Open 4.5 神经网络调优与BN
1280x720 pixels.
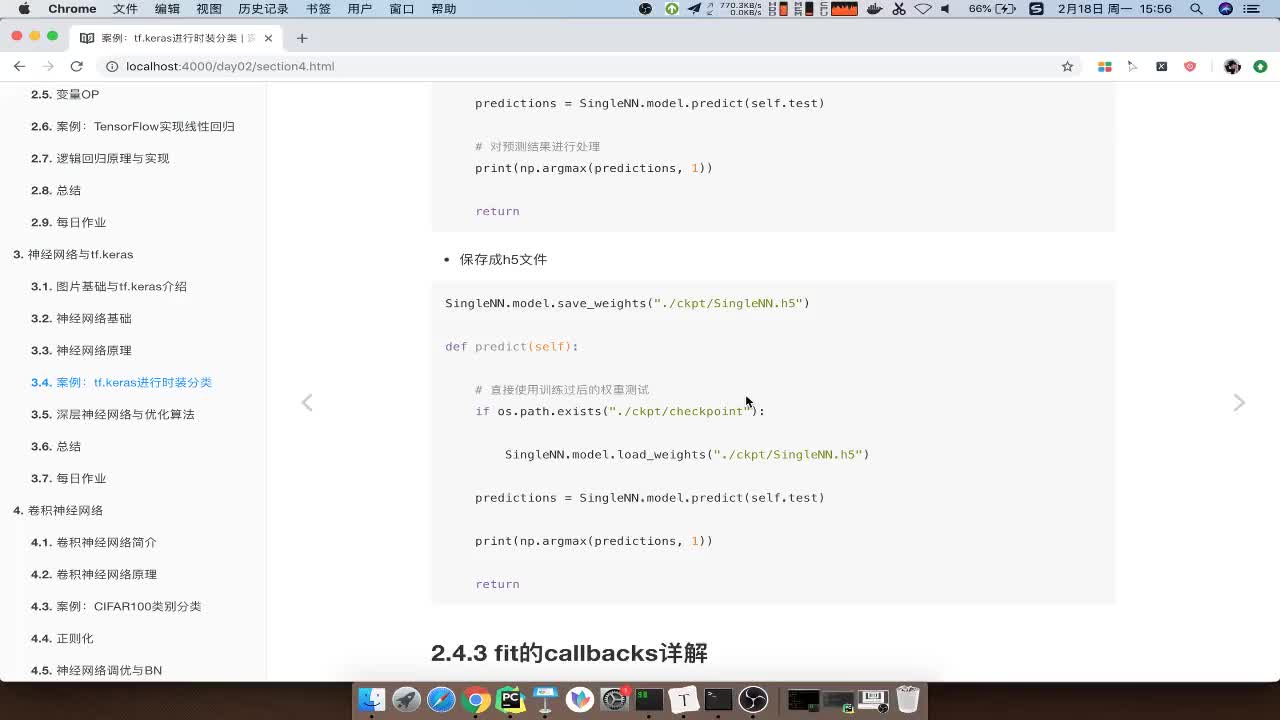(96, 670)
